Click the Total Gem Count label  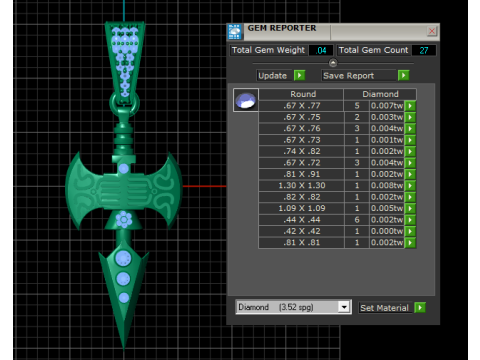tap(373, 50)
